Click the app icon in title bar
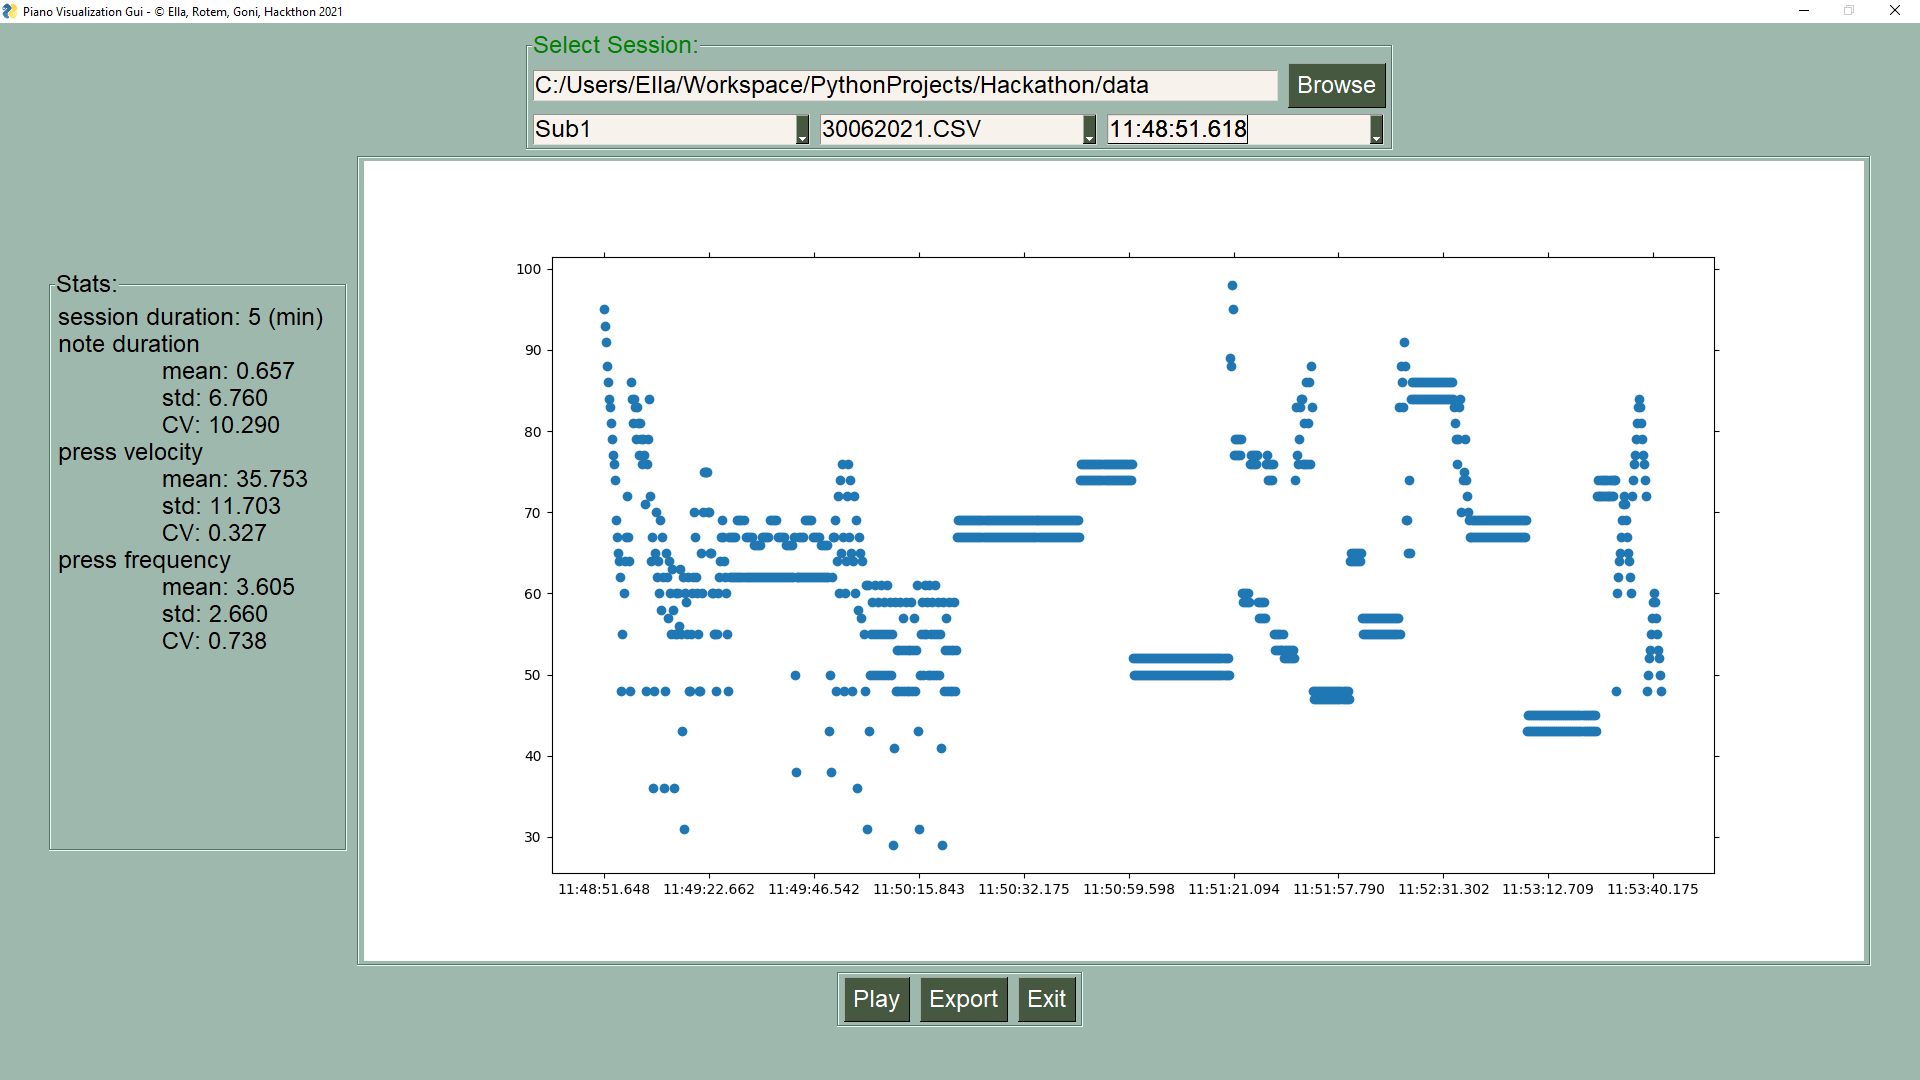Viewport: 1920px width, 1080px height. pos(10,11)
